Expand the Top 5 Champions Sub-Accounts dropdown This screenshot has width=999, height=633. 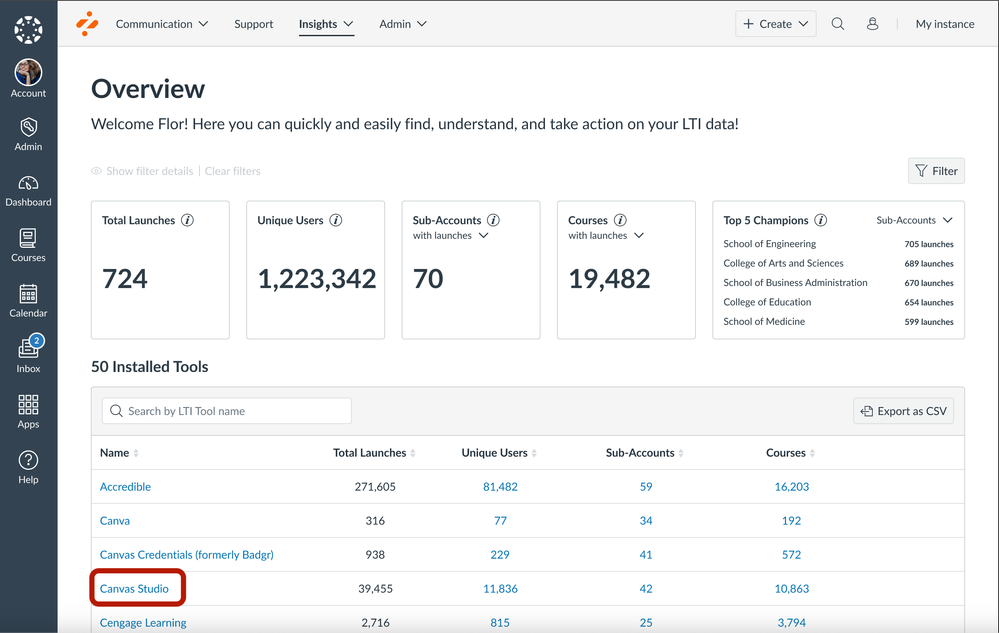(x=914, y=220)
